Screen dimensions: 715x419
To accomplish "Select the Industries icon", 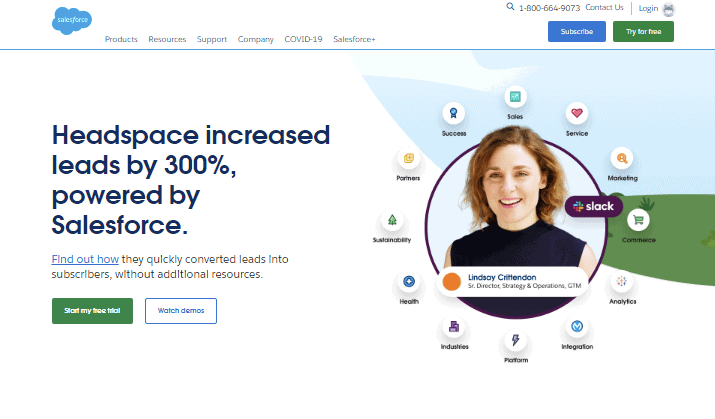I will click(454, 327).
